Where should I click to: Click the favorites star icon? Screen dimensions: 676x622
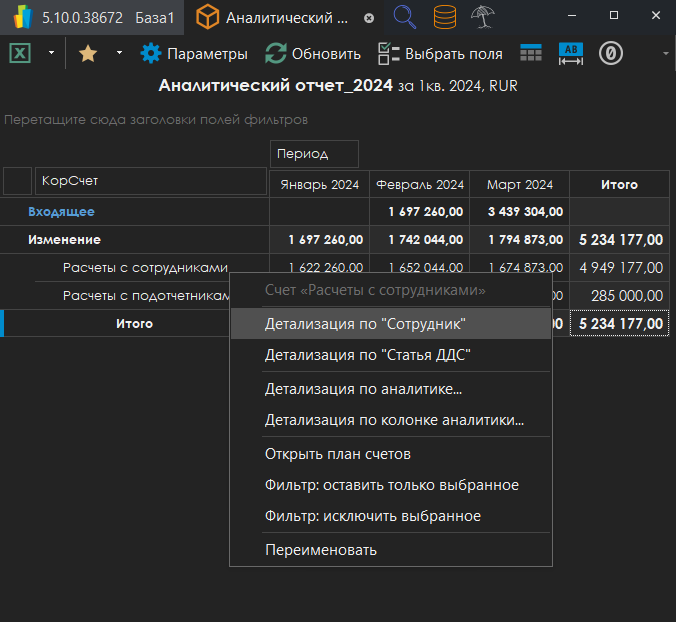(x=88, y=54)
